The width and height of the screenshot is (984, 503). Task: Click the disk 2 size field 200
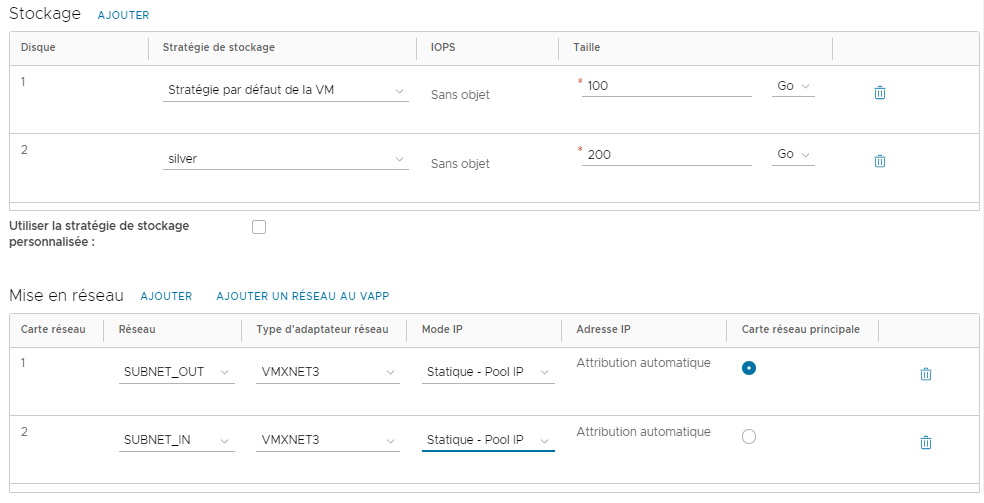pyautogui.click(x=666, y=155)
